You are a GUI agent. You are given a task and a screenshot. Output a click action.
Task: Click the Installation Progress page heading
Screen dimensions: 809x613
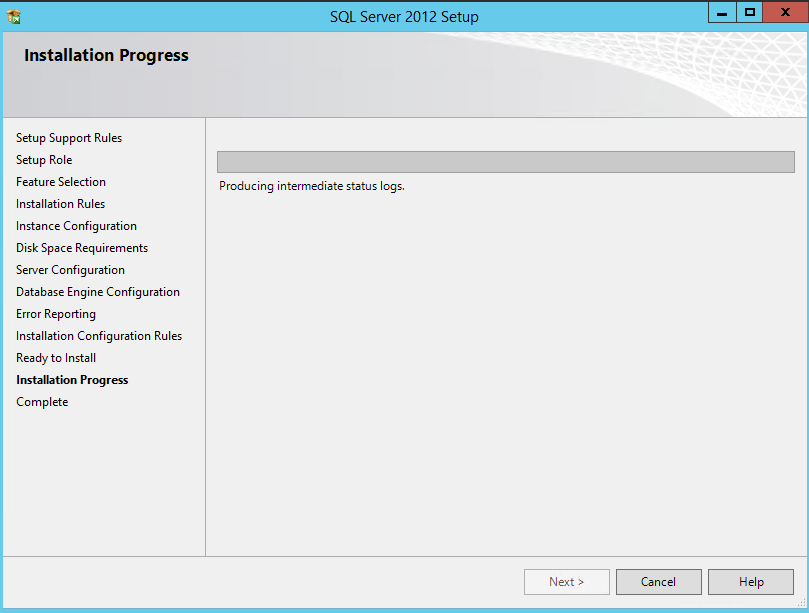pos(106,55)
